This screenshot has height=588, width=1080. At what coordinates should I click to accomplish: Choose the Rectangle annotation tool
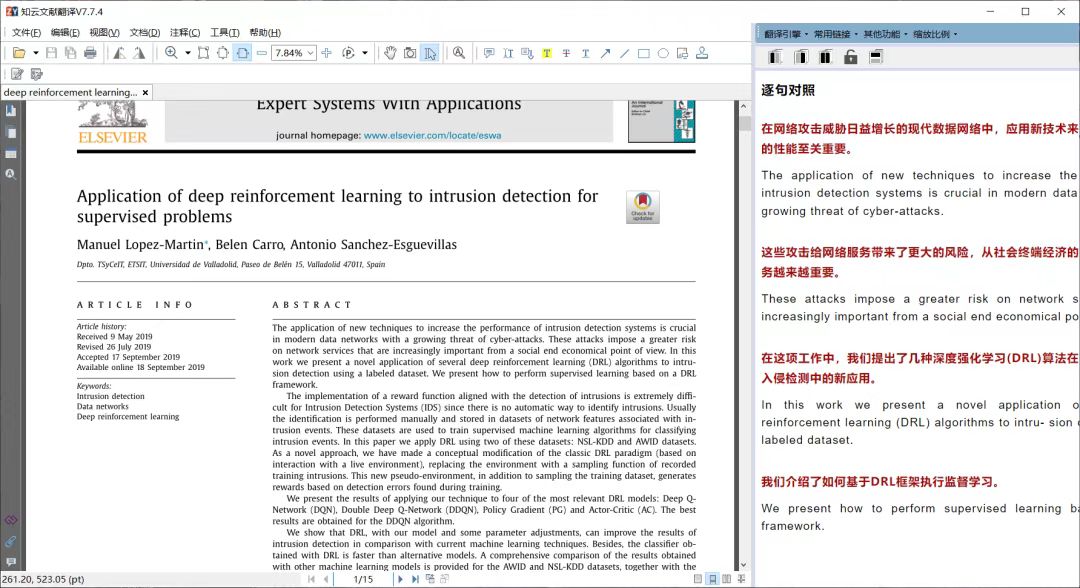tap(643, 53)
